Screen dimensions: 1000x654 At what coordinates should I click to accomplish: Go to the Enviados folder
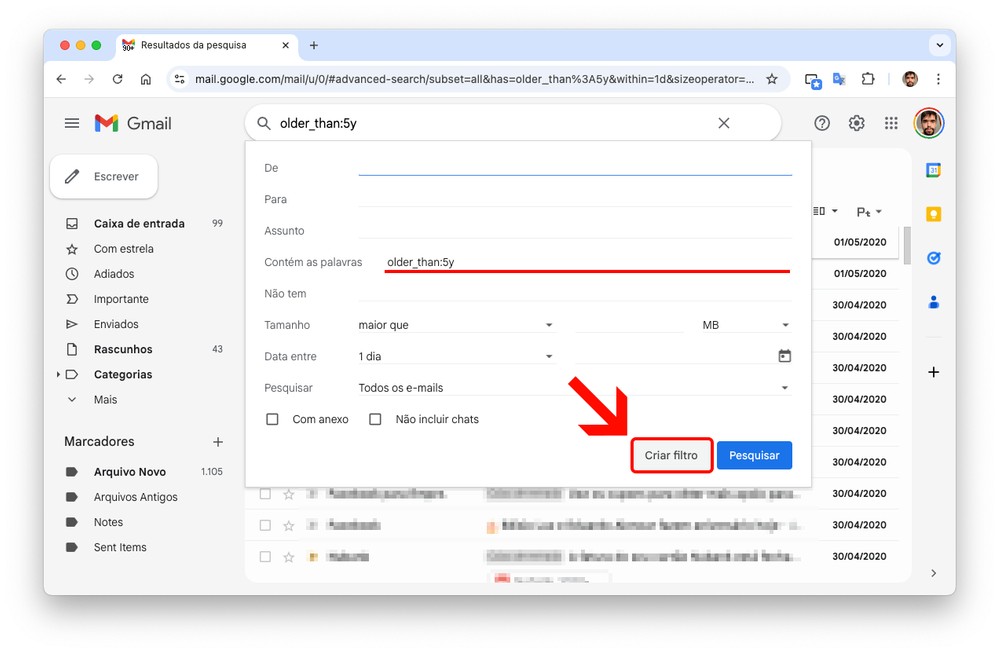pyautogui.click(x=116, y=324)
